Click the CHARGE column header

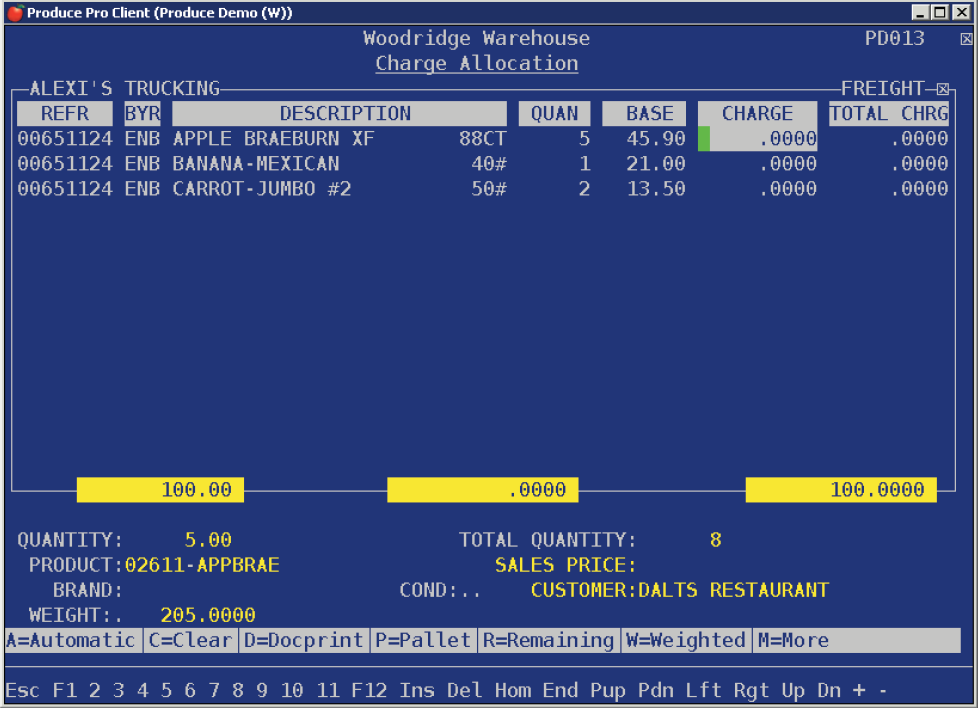758,114
